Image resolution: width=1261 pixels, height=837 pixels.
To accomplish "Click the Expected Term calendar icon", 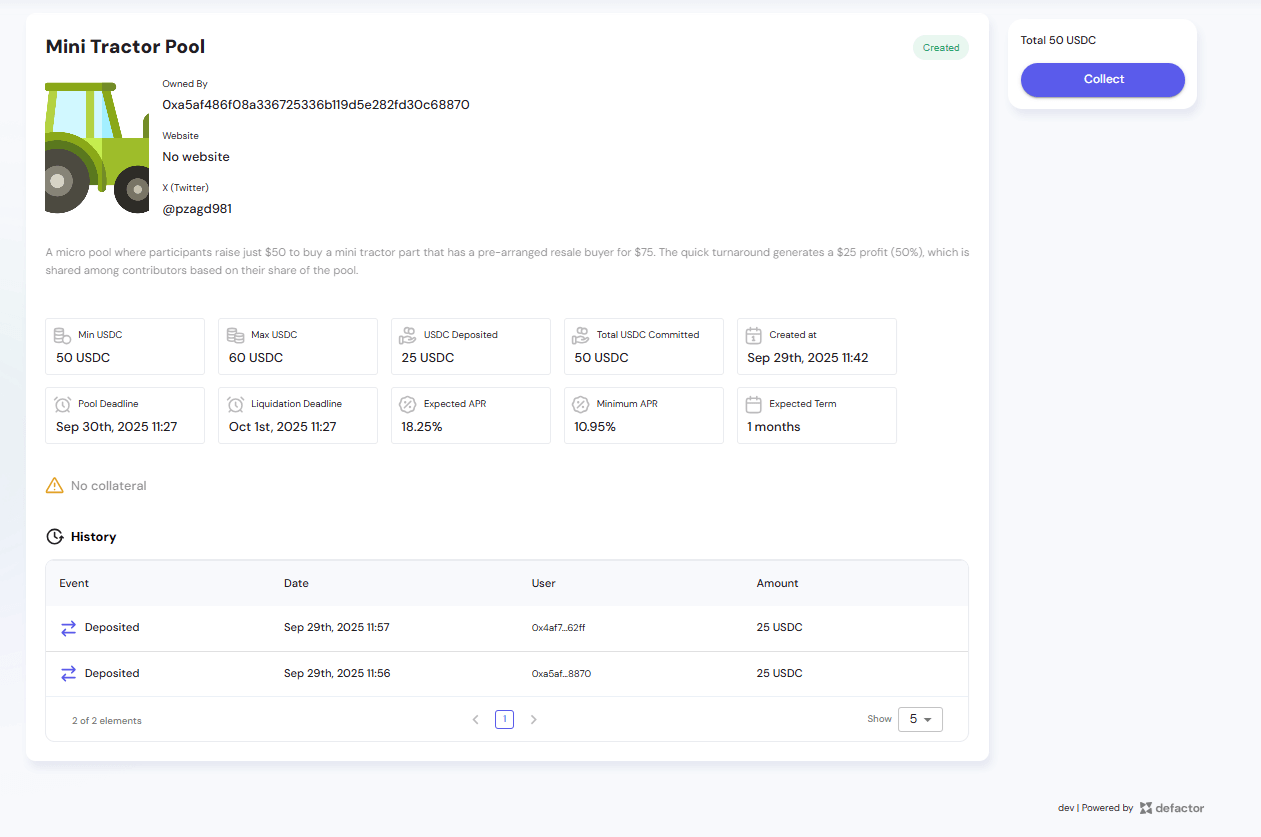I will click(754, 405).
